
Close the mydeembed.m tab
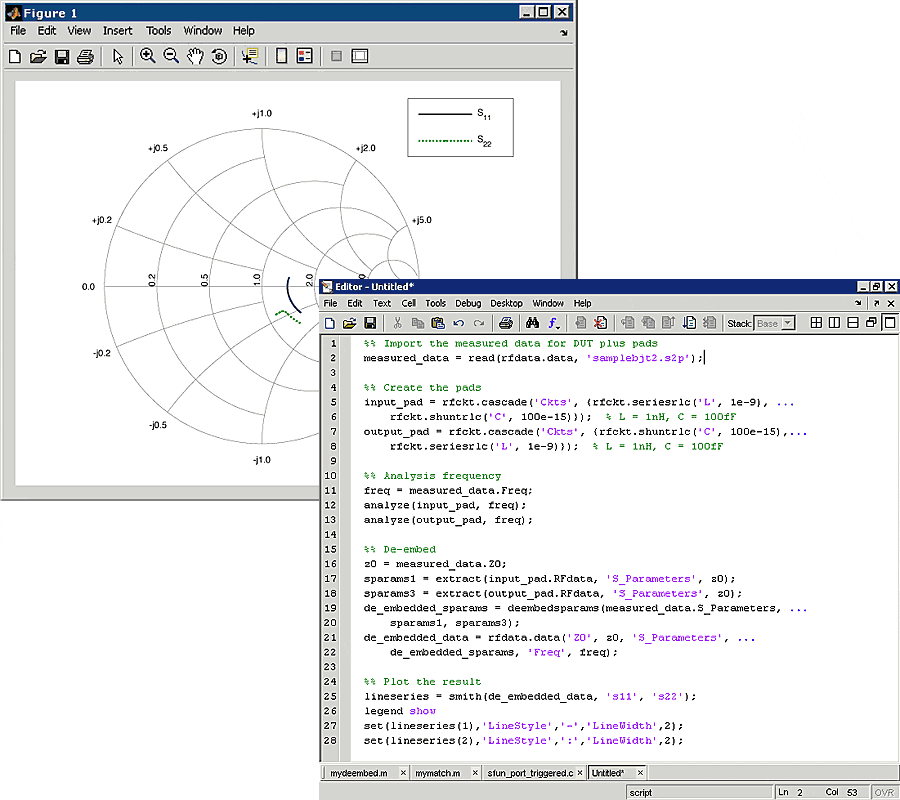coord(404,773)
